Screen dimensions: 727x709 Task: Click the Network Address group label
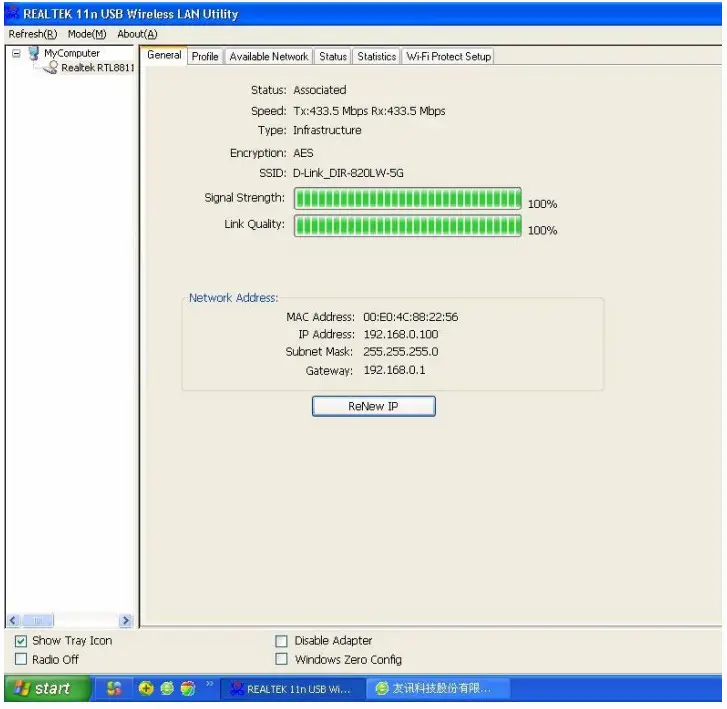pyautogui.click(x=233, y=298)
